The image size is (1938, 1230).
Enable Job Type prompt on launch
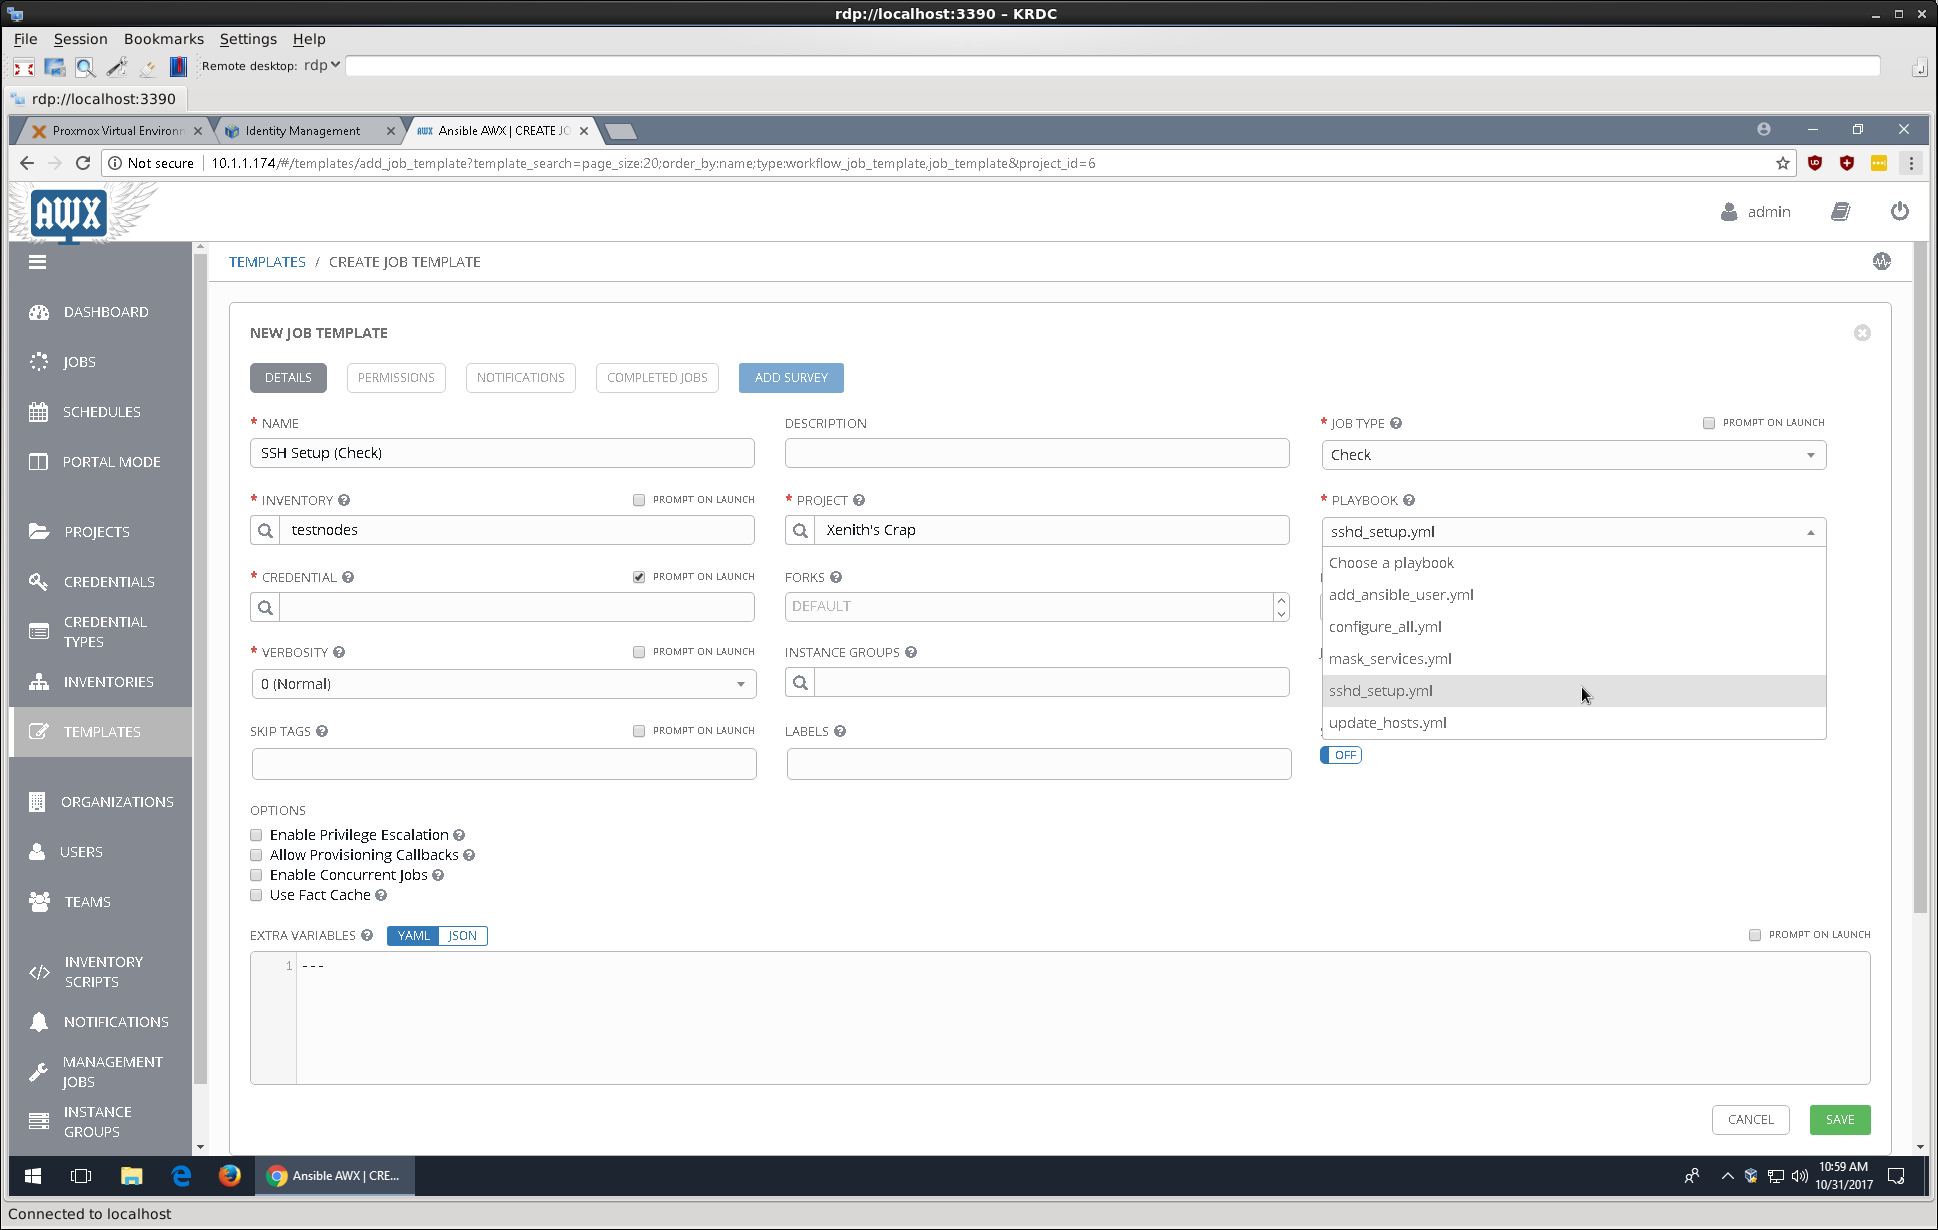click(x=1709, y=423)
